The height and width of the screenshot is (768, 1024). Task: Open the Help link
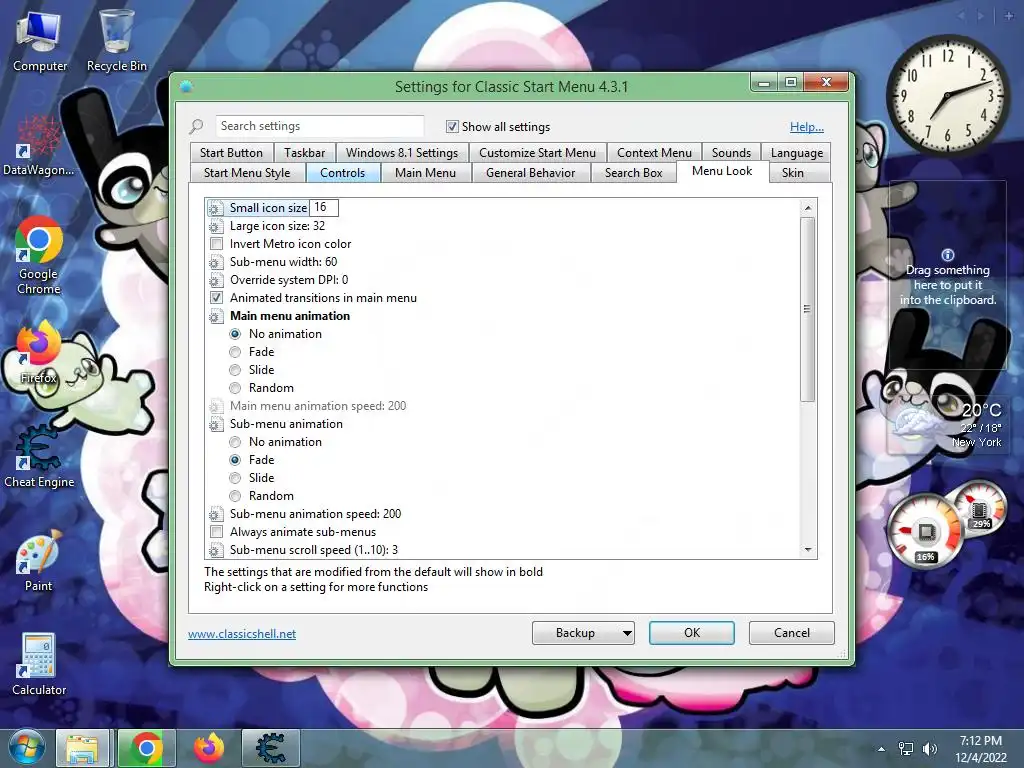point(807,127)
